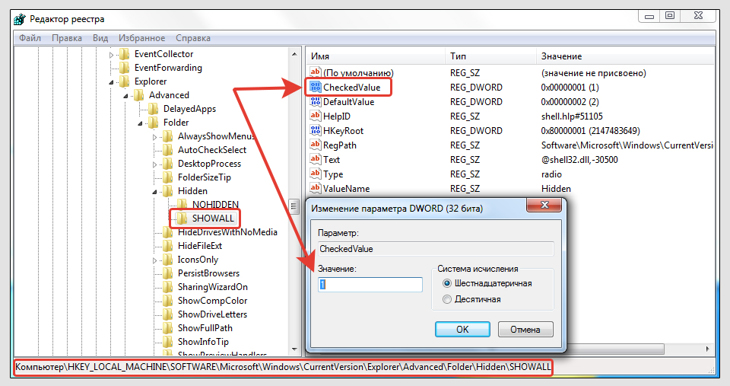Select the AutoCheckSelect folder icon
Viewport: 730px width, 386px height.
[168, 150]
